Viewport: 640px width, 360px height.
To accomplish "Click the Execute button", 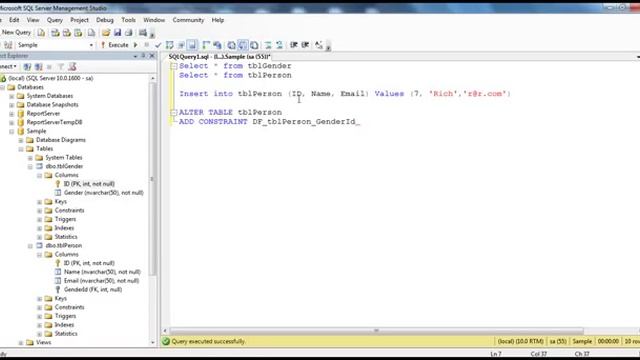I will [x=115, y=45].
